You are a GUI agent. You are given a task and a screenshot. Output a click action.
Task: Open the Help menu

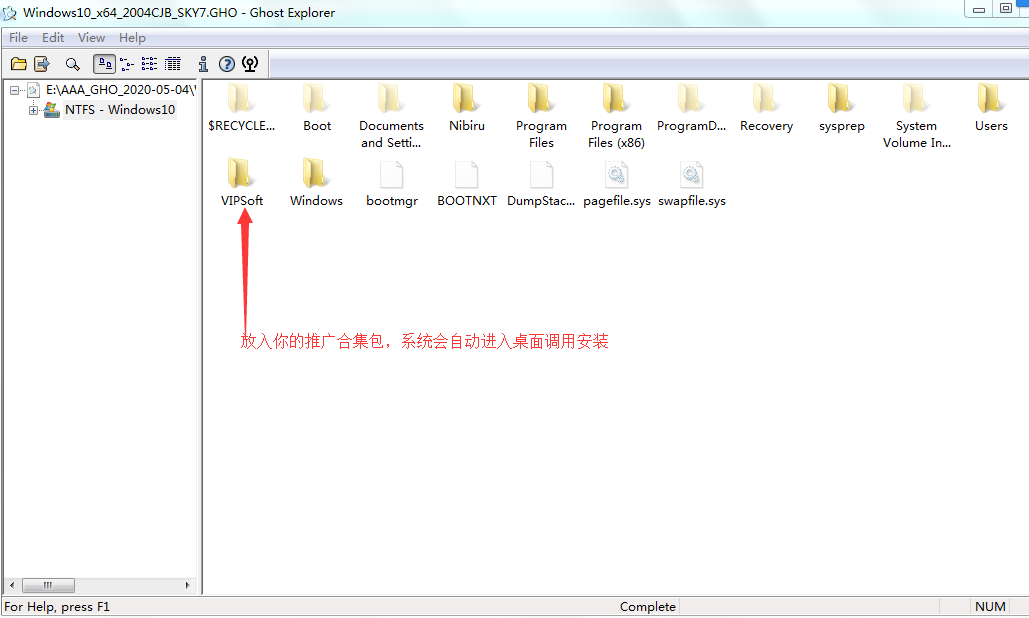132,38
